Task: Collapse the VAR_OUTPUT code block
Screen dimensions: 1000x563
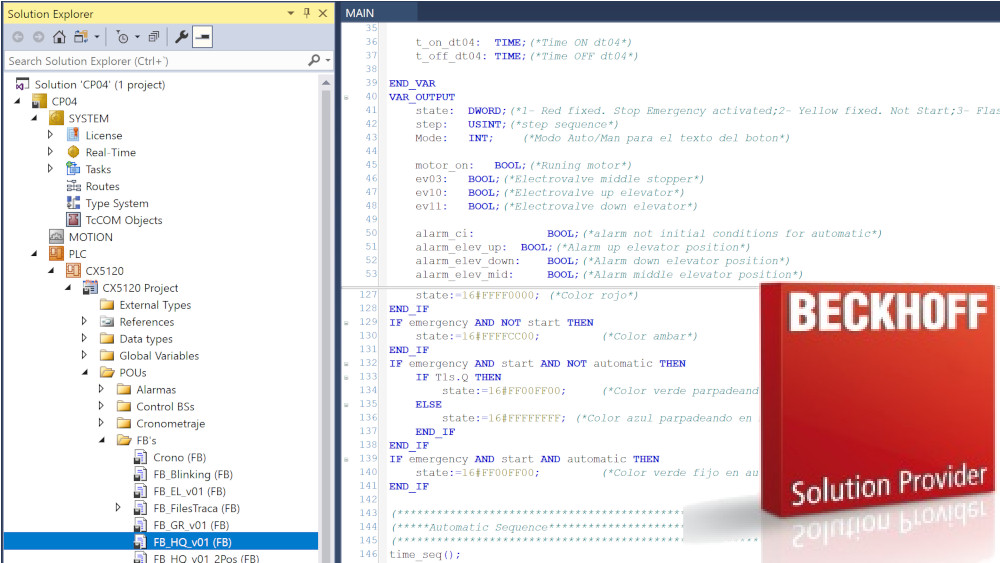Action: (x=346, y=97)
